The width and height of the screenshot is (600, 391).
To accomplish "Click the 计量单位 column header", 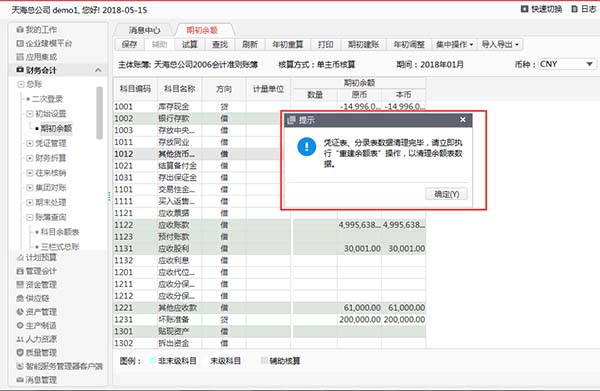I will (x=268, y=89).
